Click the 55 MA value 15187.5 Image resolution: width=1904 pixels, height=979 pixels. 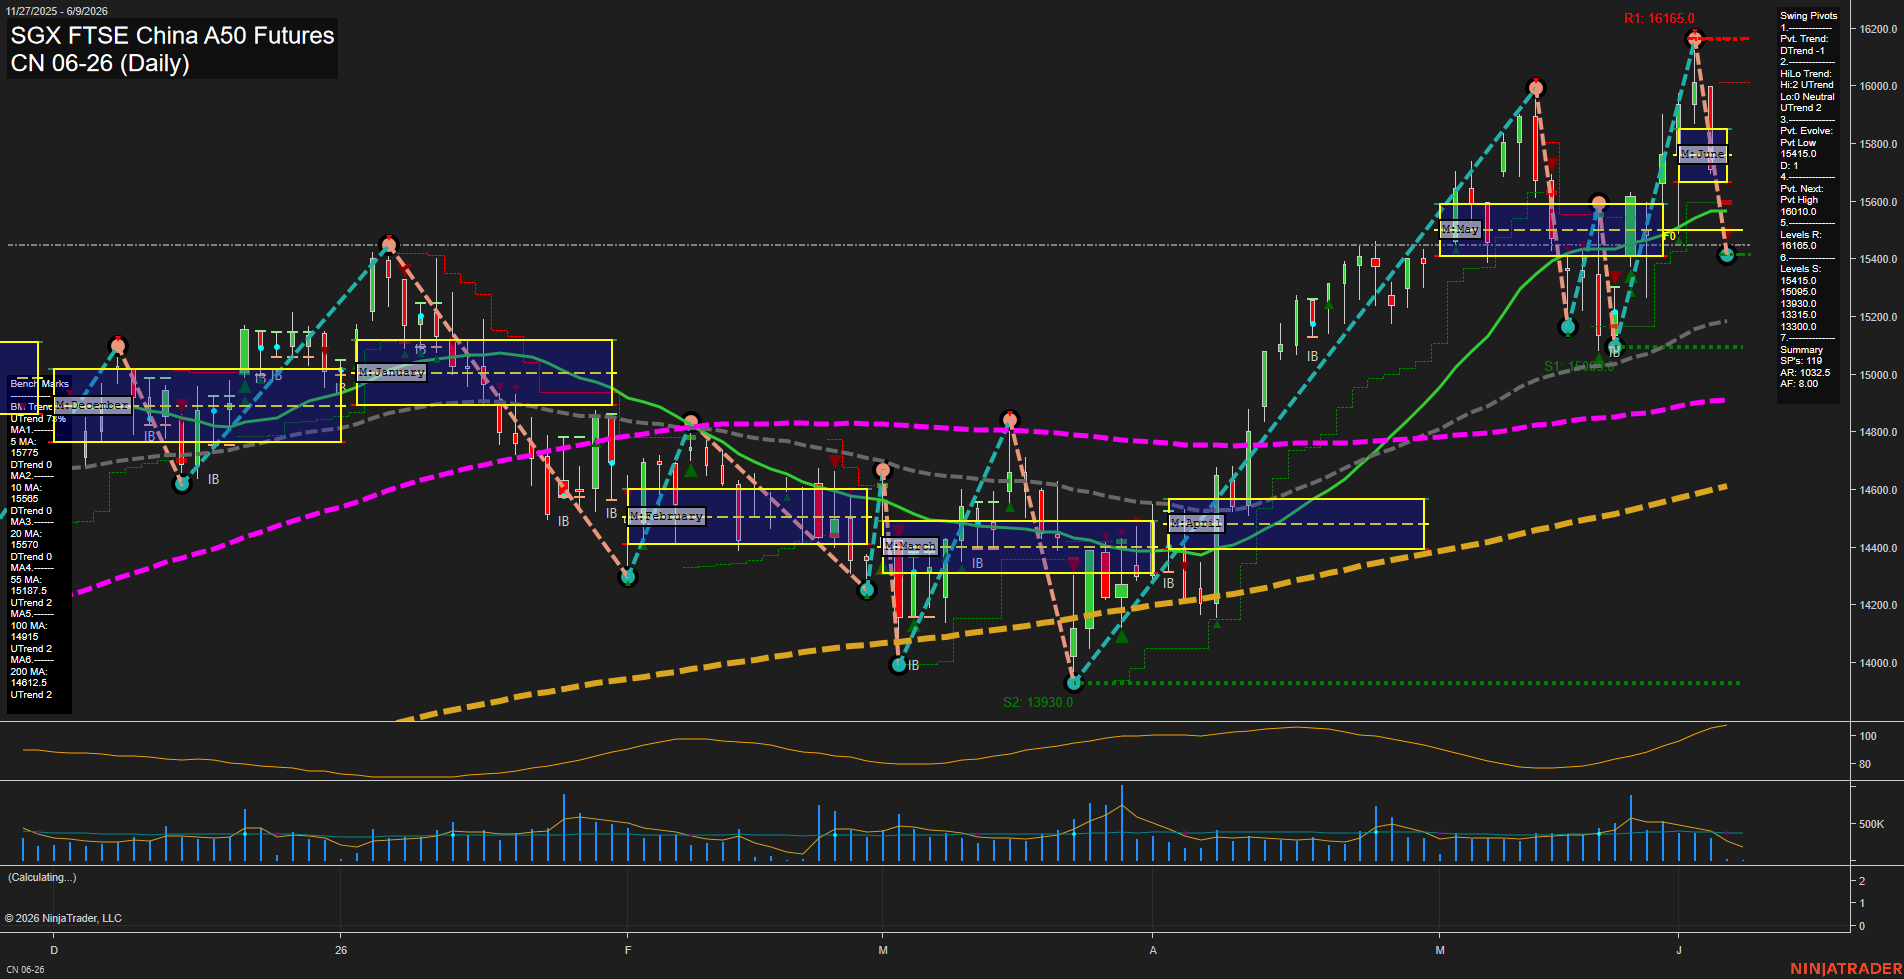click(28, 591)
